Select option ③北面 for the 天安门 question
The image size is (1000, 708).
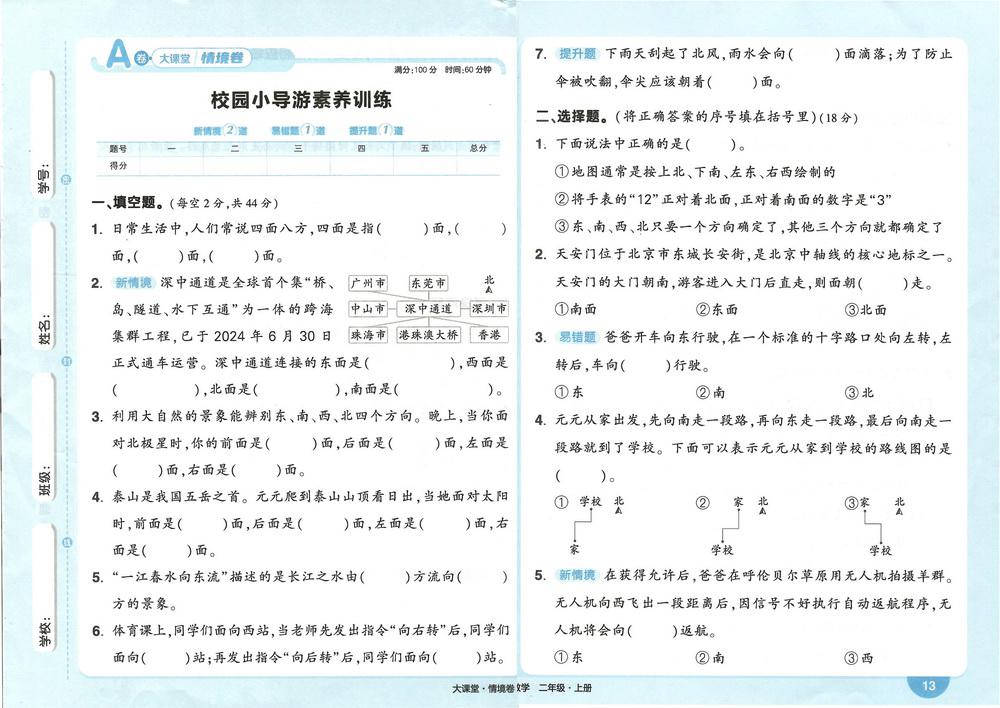pyautogui.click(x=866, y=310)
